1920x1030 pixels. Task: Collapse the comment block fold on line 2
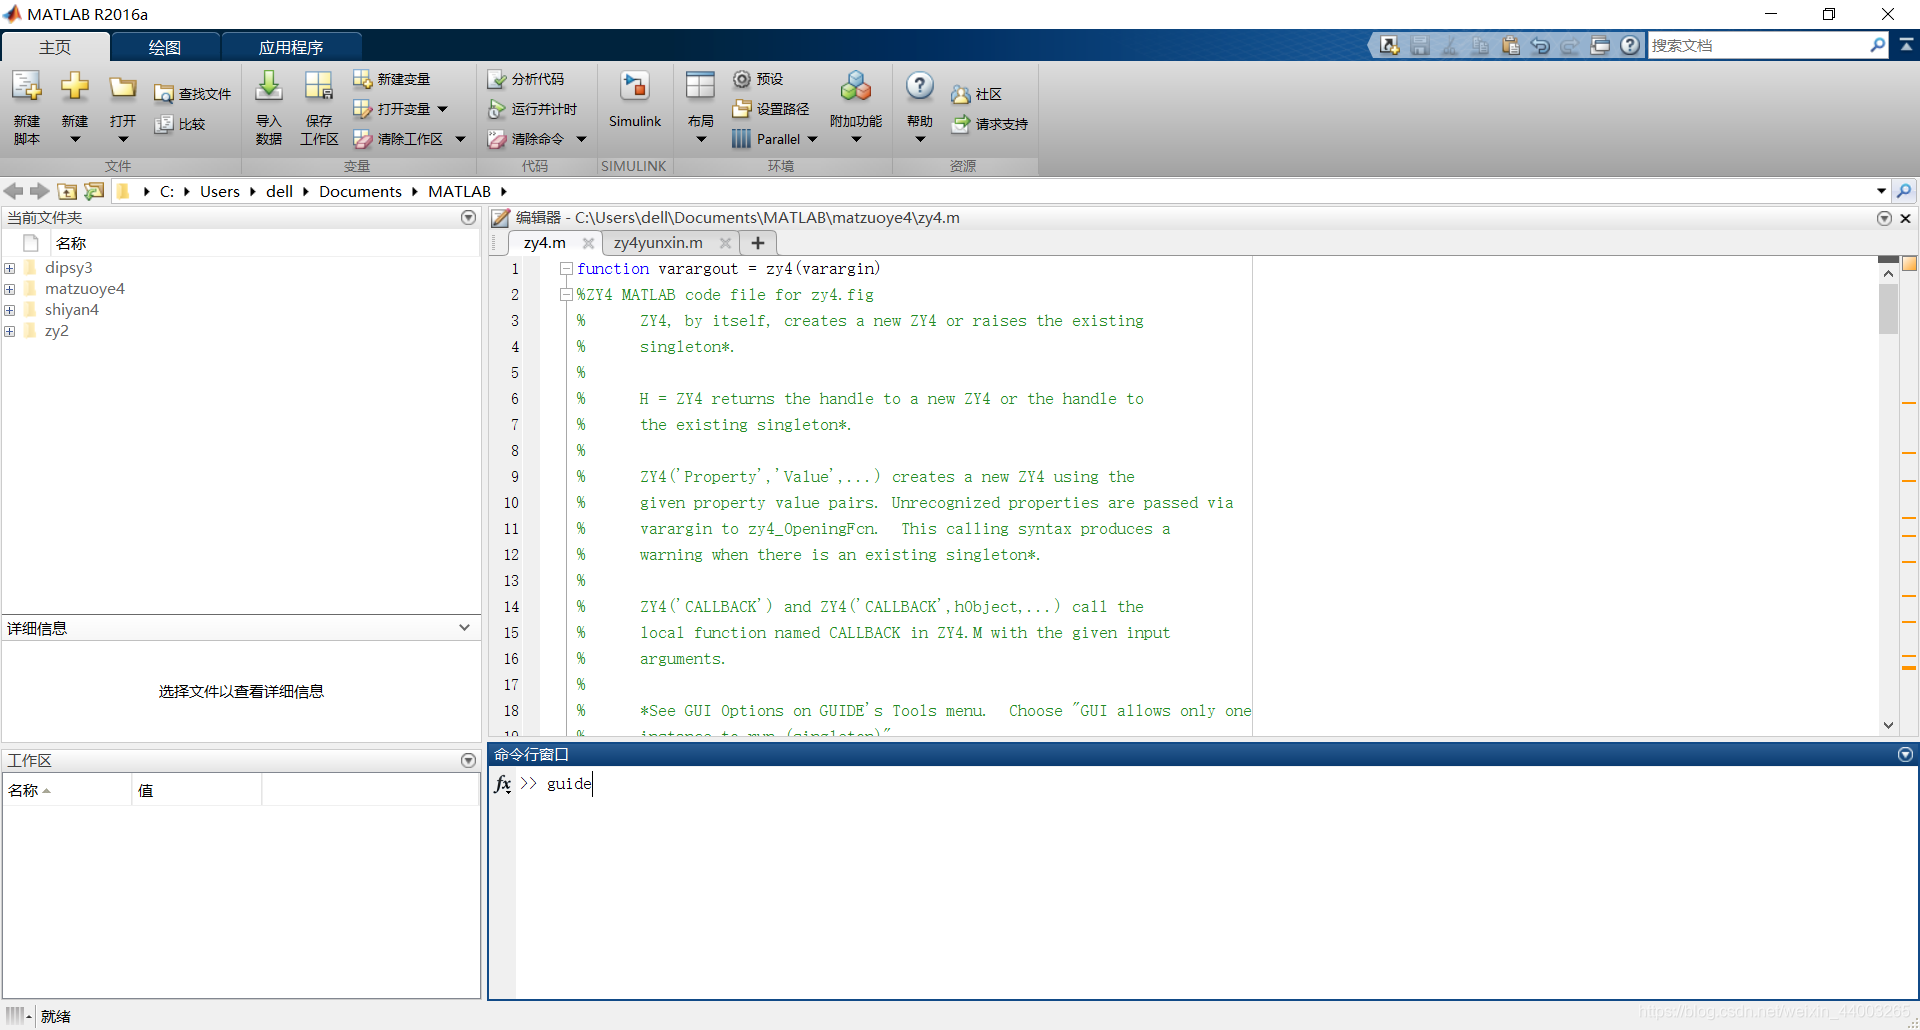point(566,295)
